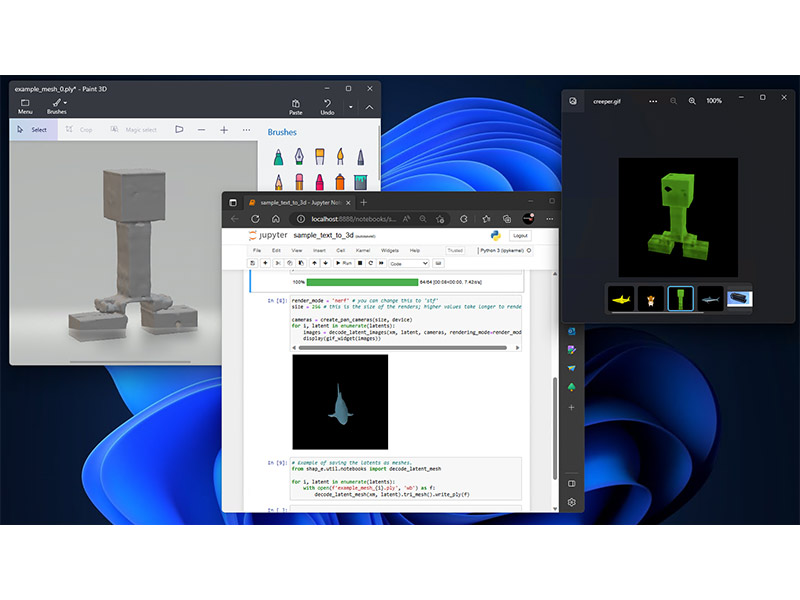The width and height of the screenshot is (800, 600).
Task: Run the selected cell with Run button
Action: tap(344, 263)
